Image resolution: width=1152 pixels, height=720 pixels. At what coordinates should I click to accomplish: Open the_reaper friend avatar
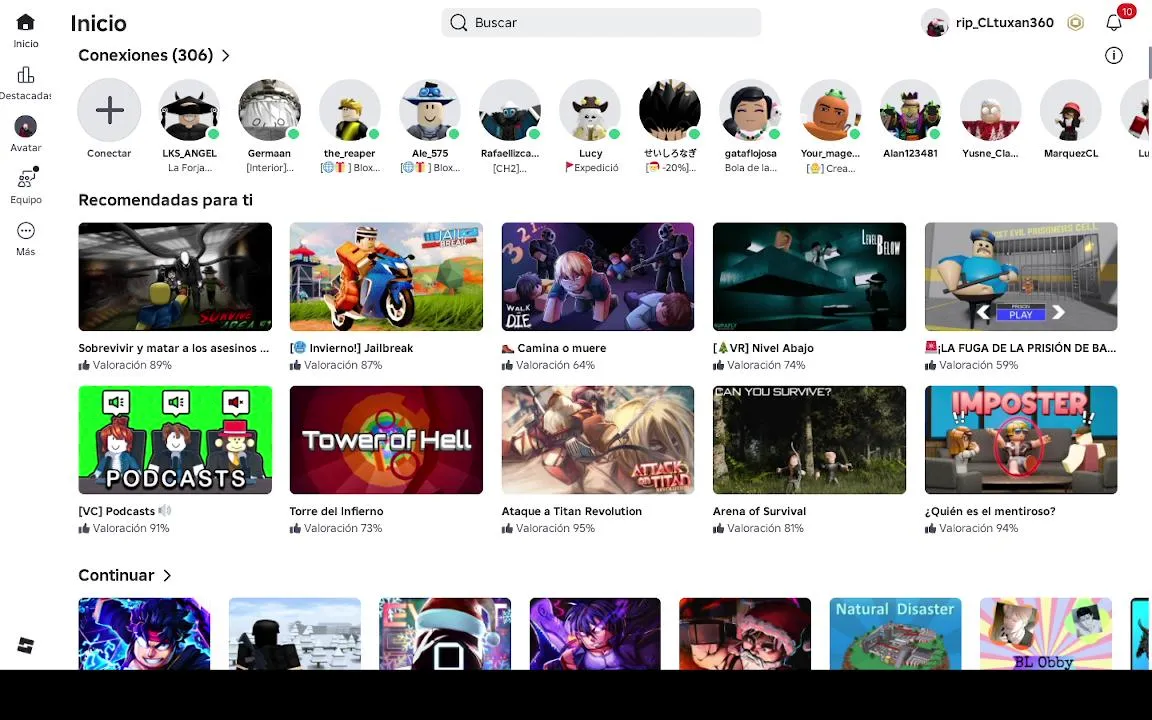[x=350, y=110]
